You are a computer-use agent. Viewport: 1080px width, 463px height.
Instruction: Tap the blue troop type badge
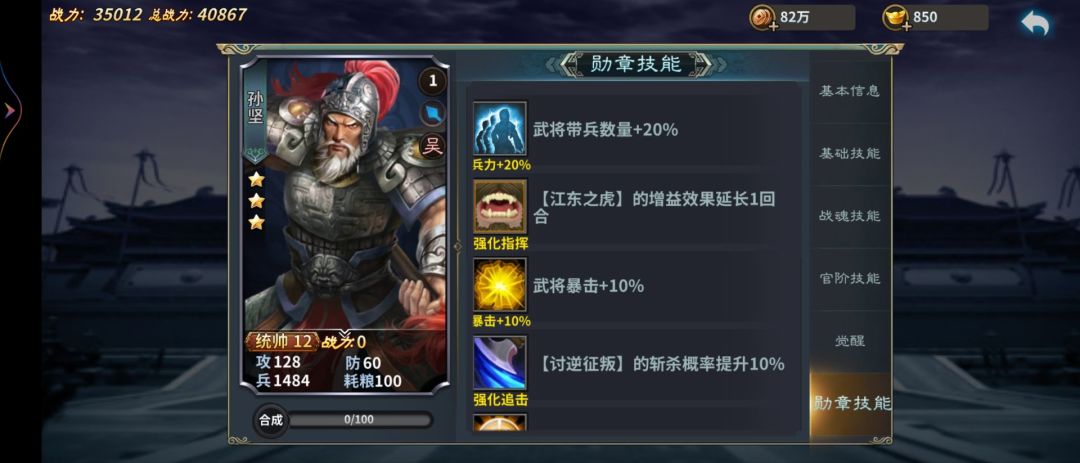coord(433,114)
